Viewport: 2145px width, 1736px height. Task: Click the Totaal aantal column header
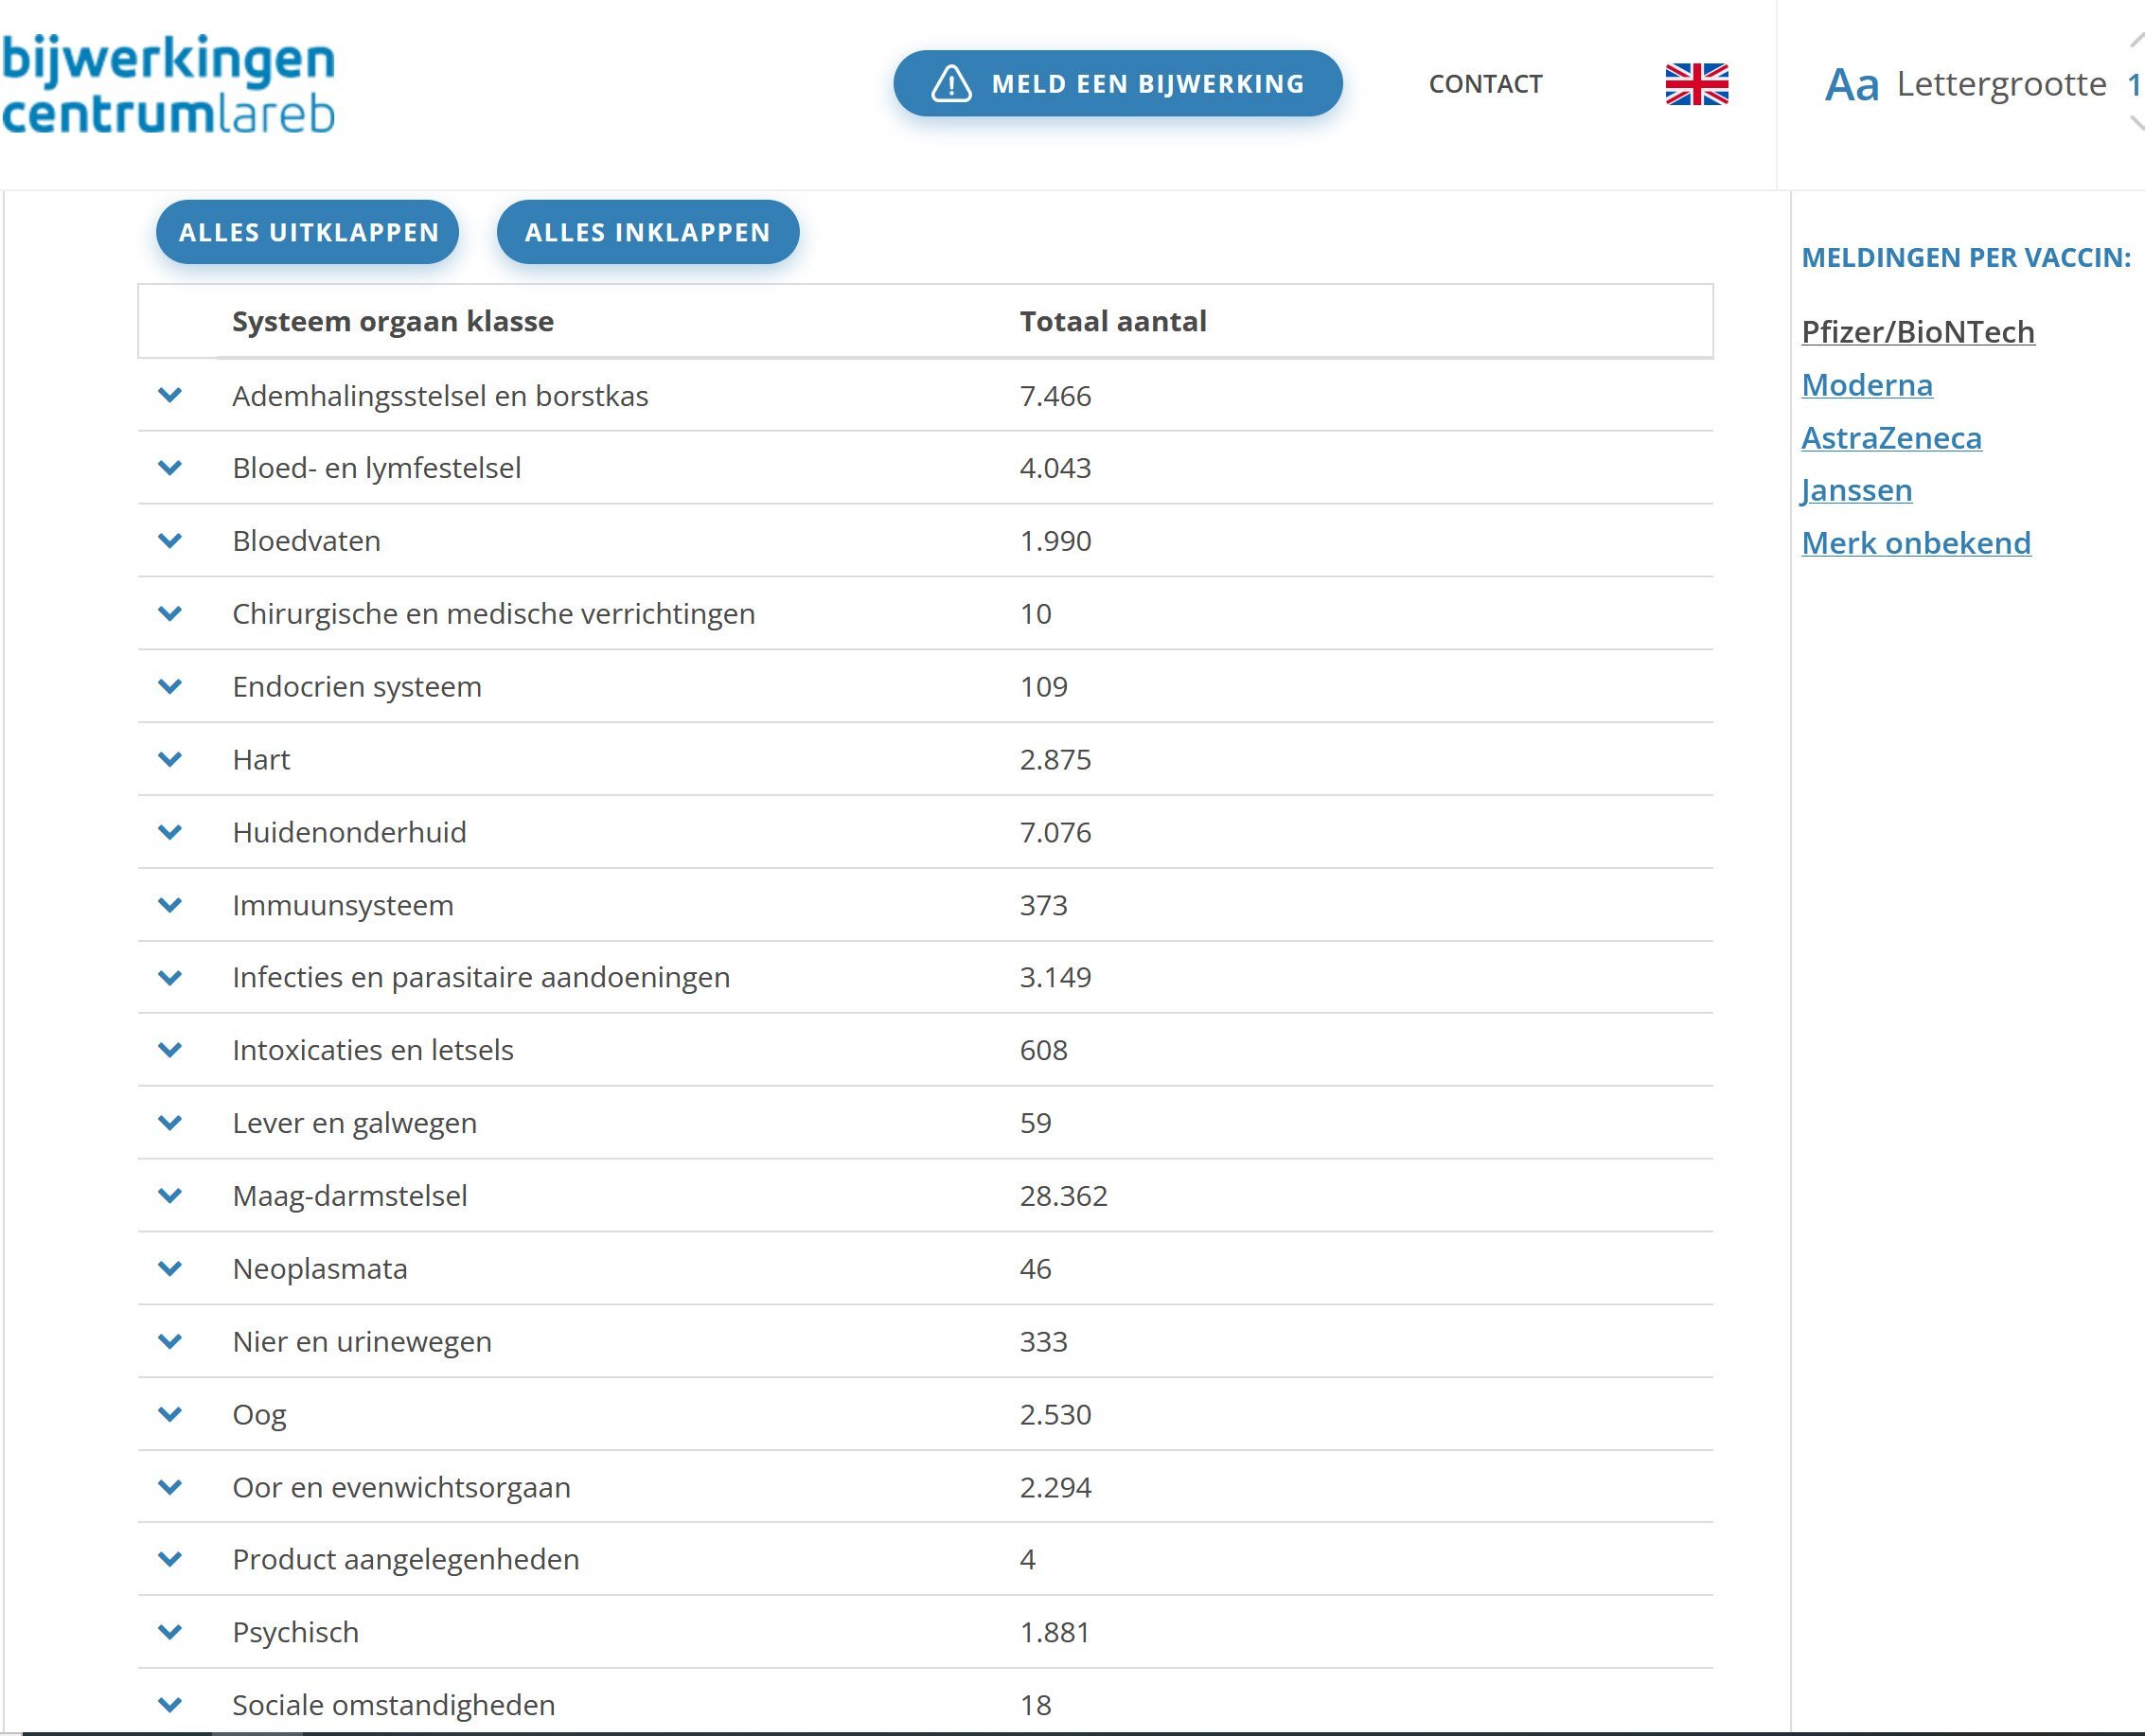pyautogui.click(x=1112, y=321)
